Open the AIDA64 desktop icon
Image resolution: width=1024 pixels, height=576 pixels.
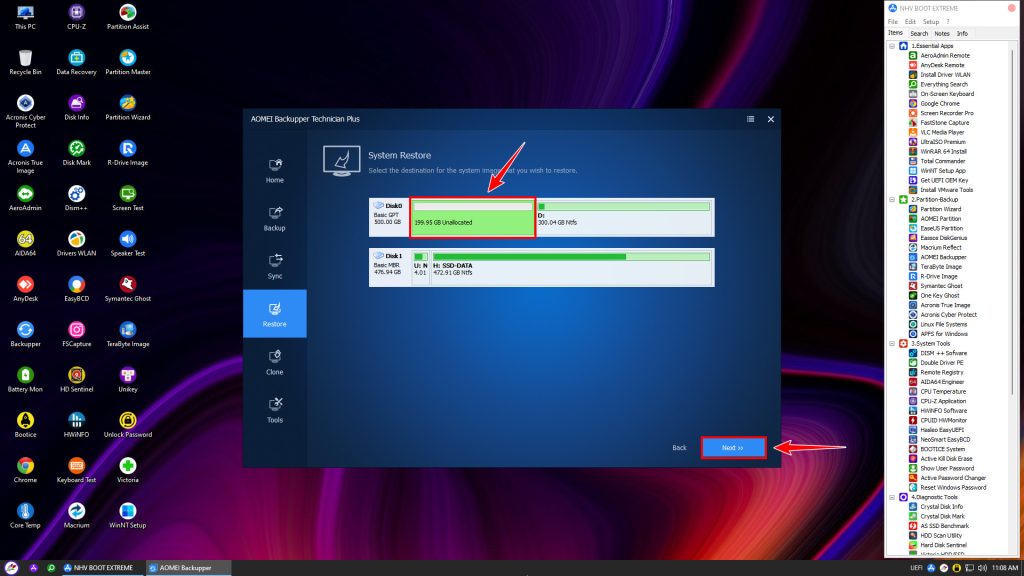point(25,244)
